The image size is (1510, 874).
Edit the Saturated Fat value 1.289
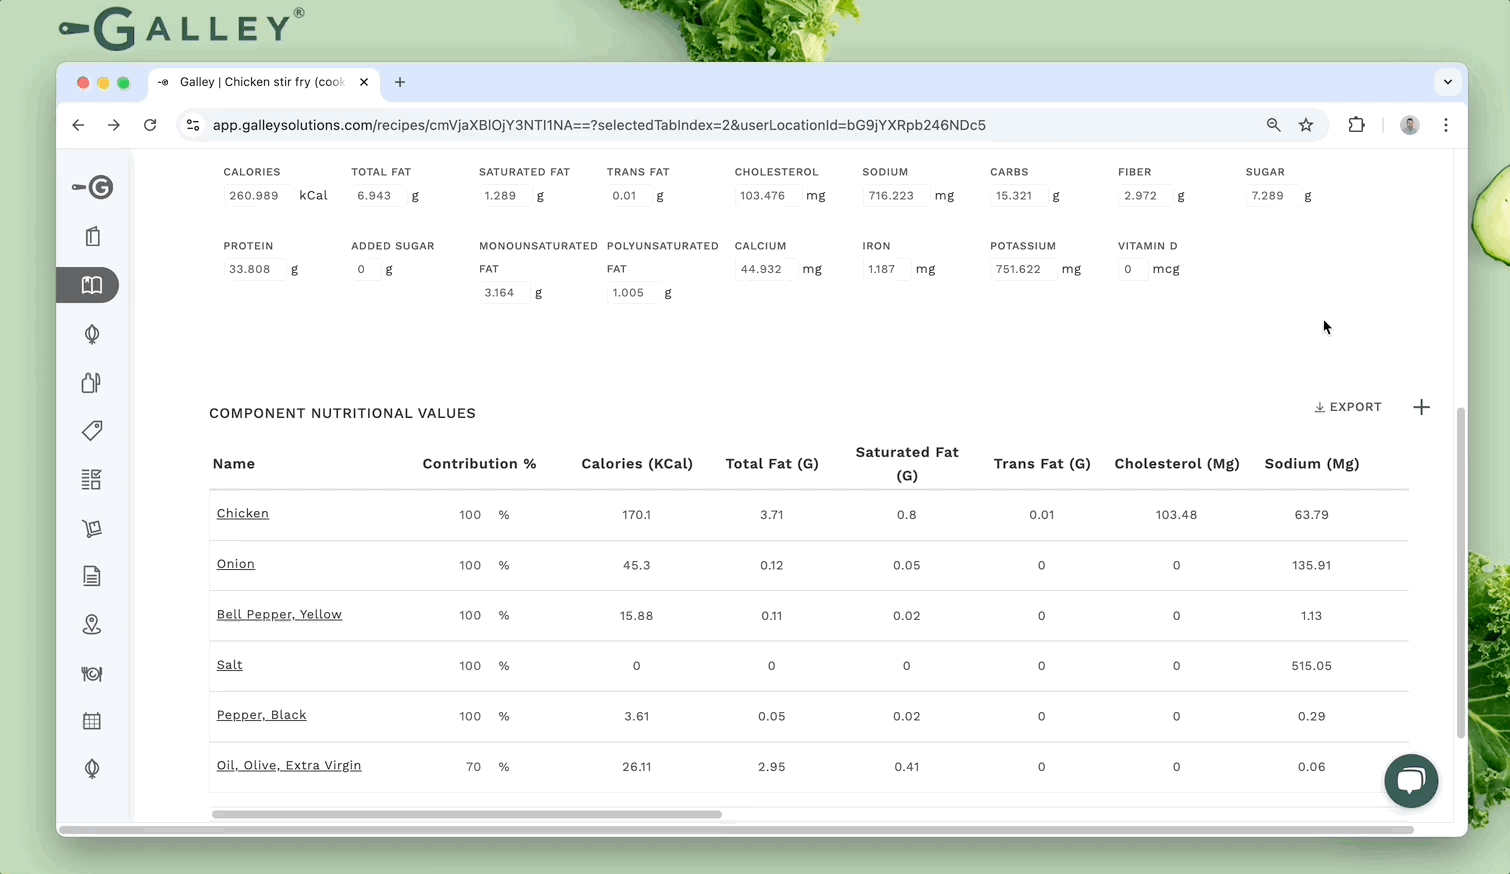coord(505,196)
